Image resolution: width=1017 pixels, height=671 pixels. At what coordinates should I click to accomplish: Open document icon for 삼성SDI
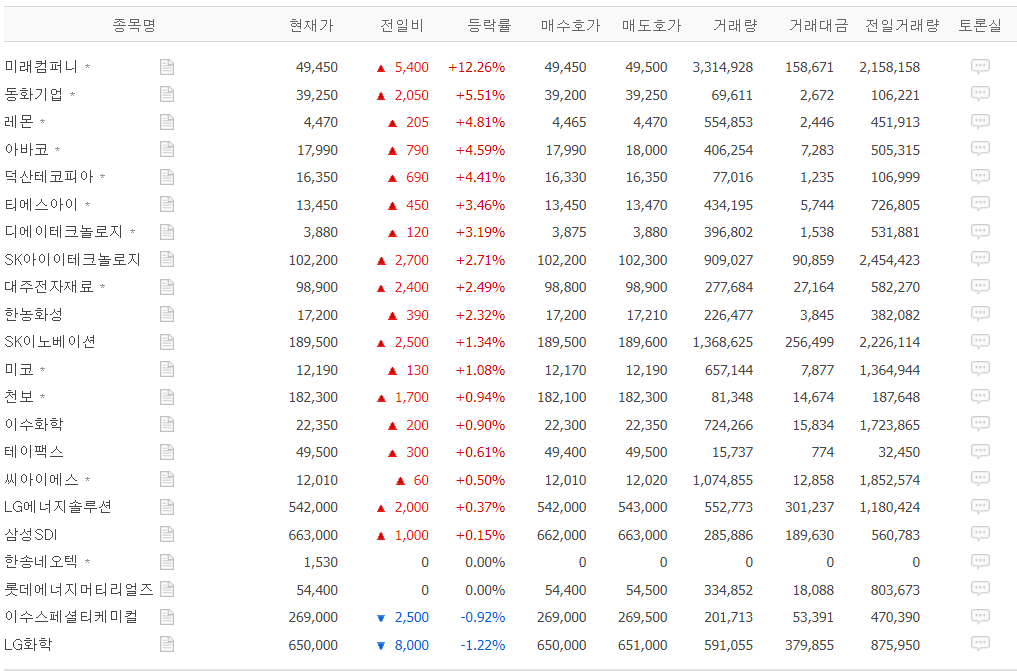click(x=167, y=535)
